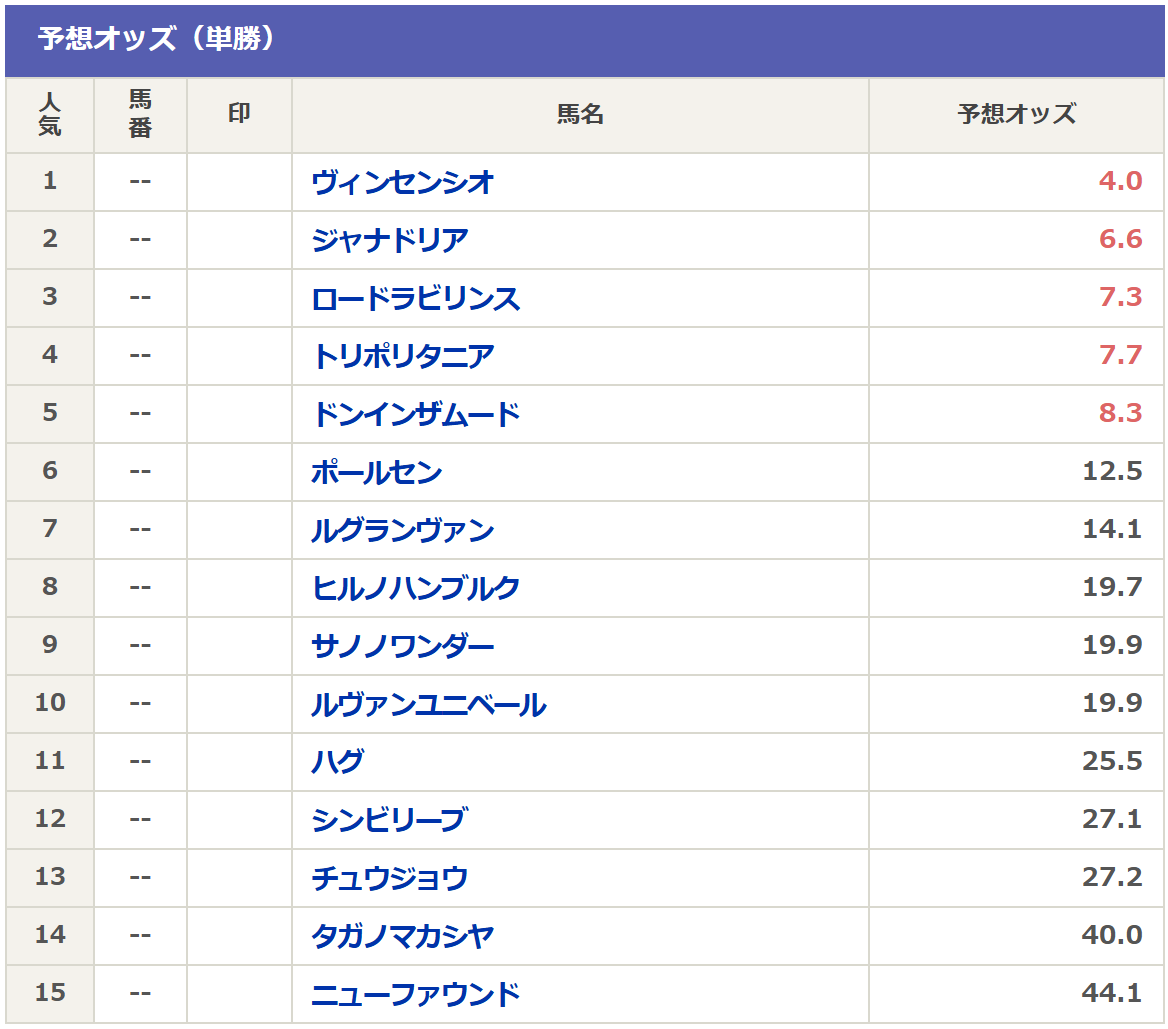This screenshot has height=1029, width=1168.
Task: Select odds value 44.1
Action: tap(1112, 993)
